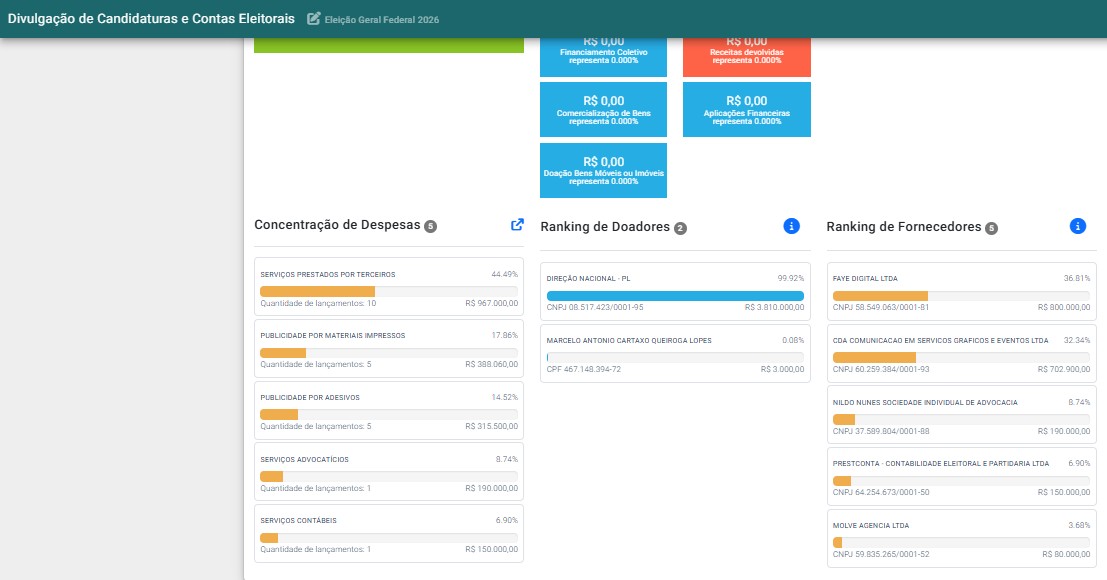Click the Aplicações Financeiras blue tile
The height and width of the screenshot is (580, 1107).
747,109
